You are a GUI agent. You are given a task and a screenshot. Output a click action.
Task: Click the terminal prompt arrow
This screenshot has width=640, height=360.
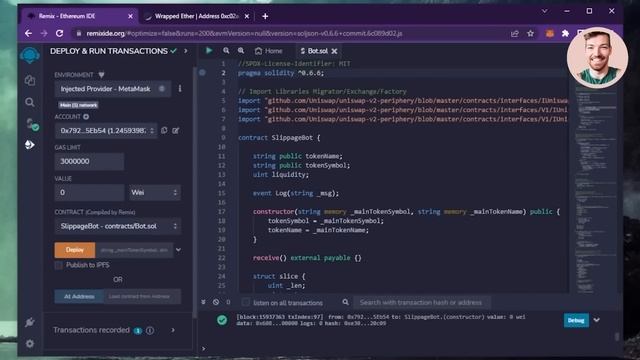click(204, 349)
